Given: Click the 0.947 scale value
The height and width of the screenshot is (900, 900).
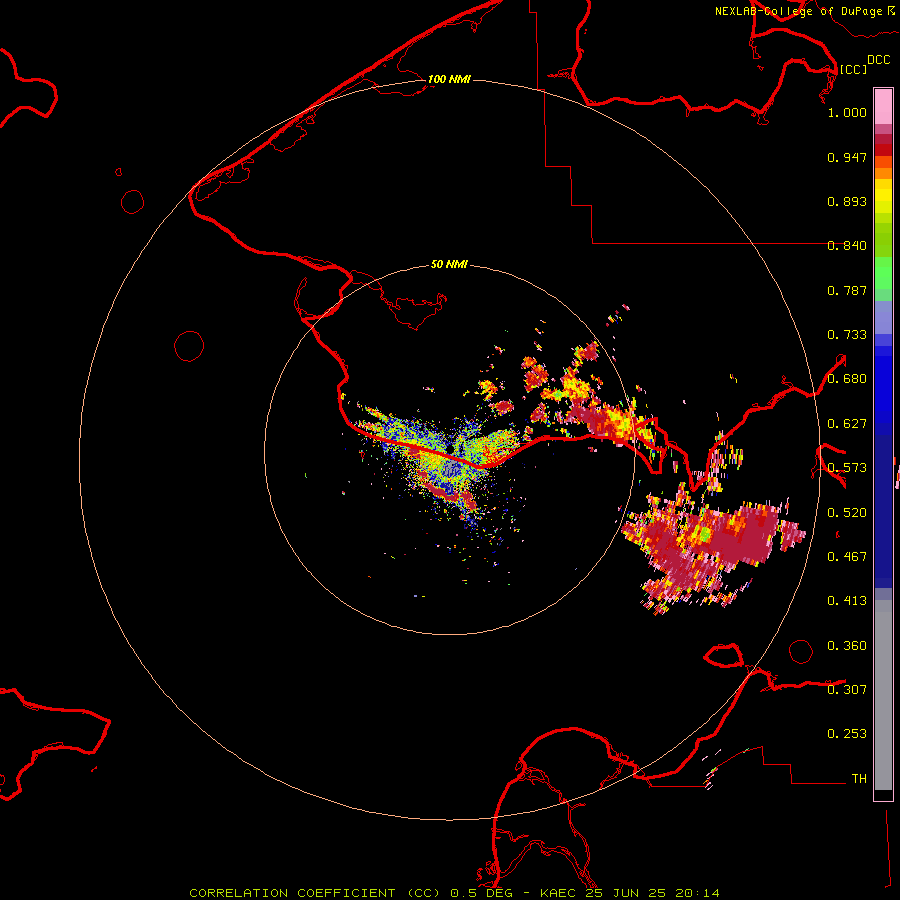Looking at the screenshot, I should (x=847, y=157).
